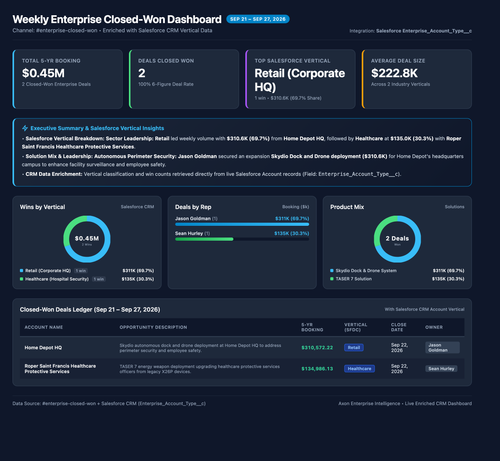The width and height of the screenshot is (500, 461).
Task: Click $135K (30.3%) in the Wins by Vertical legend
Action: tap(138, 279)
